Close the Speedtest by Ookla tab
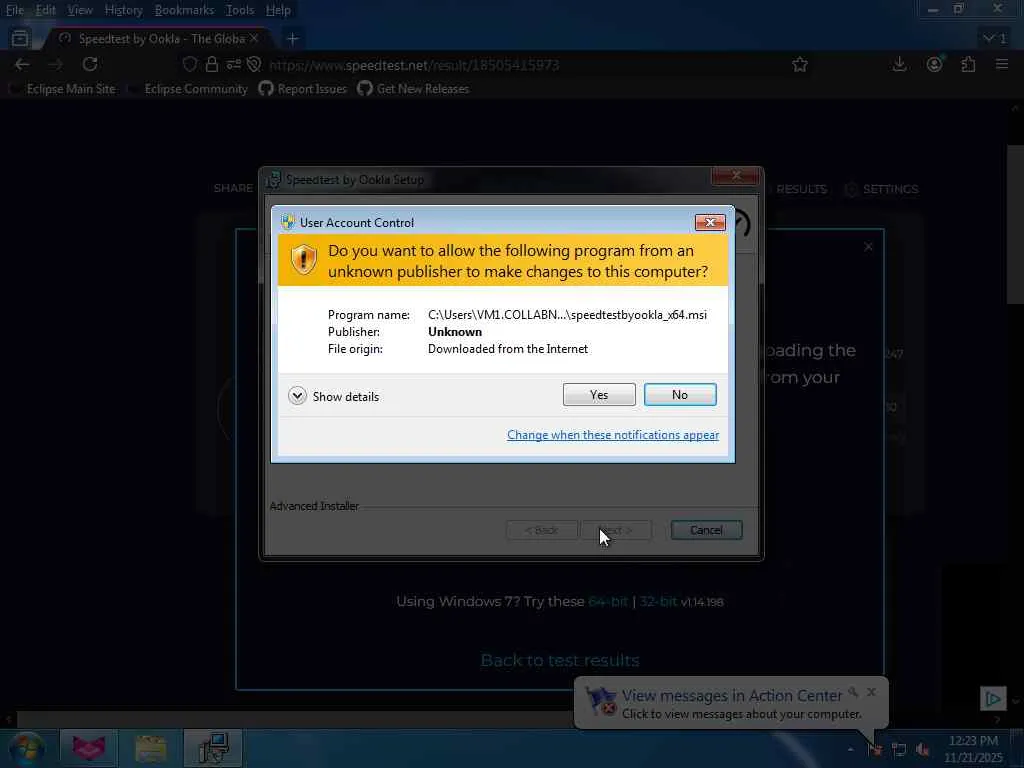This screenshot has width=1024, height=768. pos(255,39)
